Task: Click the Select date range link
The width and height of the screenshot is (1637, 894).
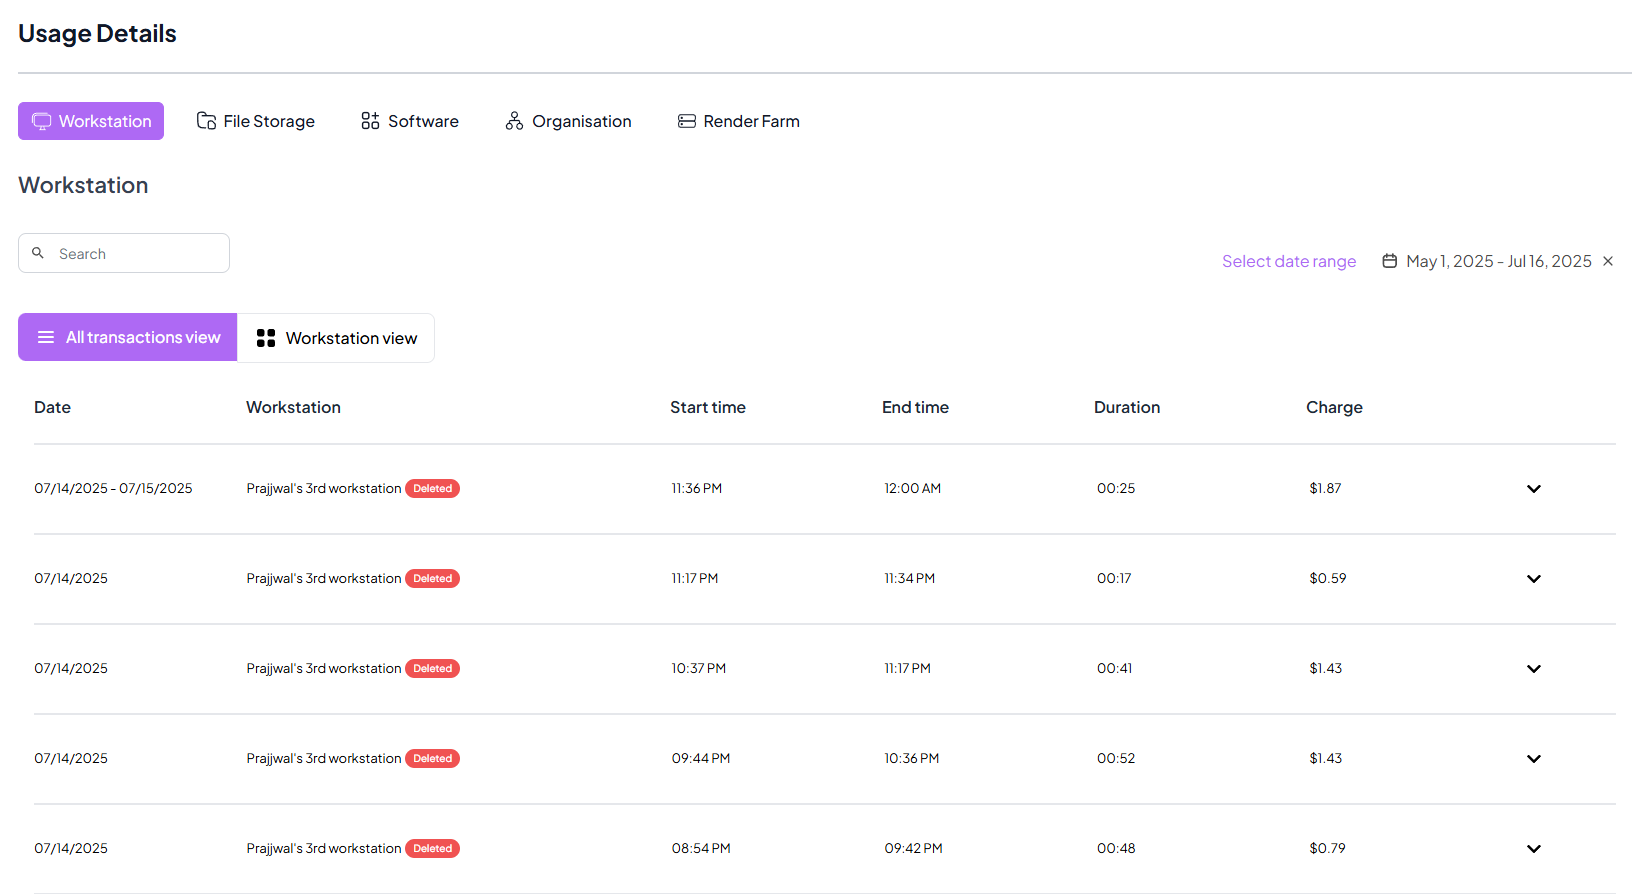Action: [1288, 261]
